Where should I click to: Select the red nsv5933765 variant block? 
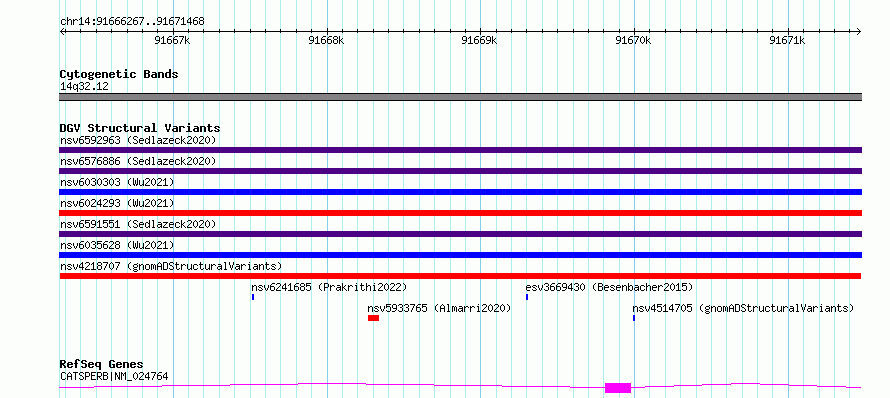coord(373,318)
